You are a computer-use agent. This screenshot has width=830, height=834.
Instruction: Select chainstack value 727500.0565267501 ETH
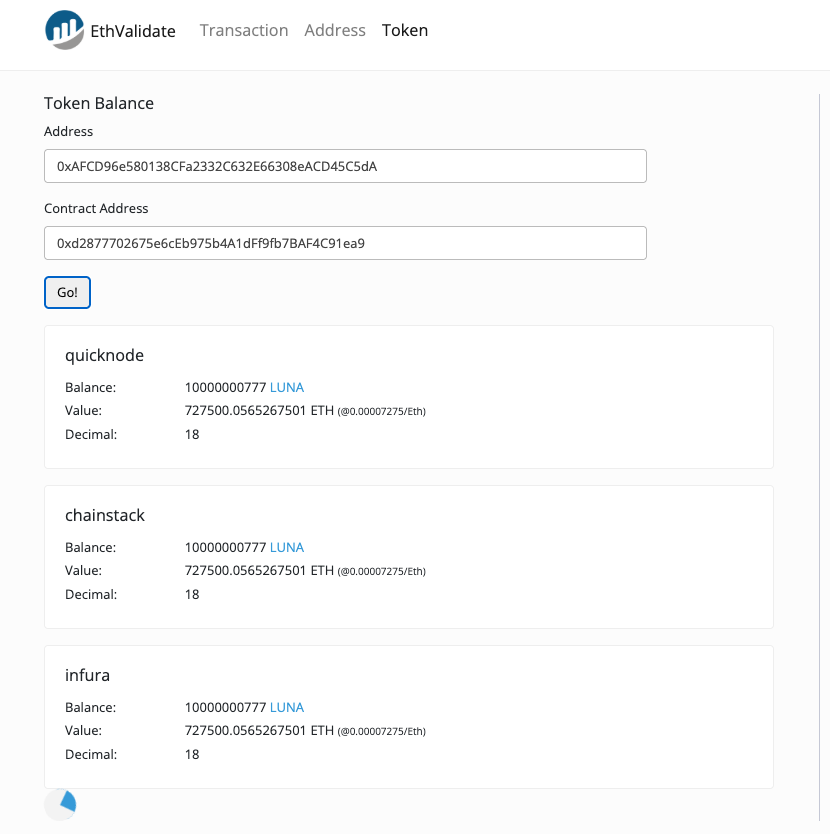click(x=259, y=571)
